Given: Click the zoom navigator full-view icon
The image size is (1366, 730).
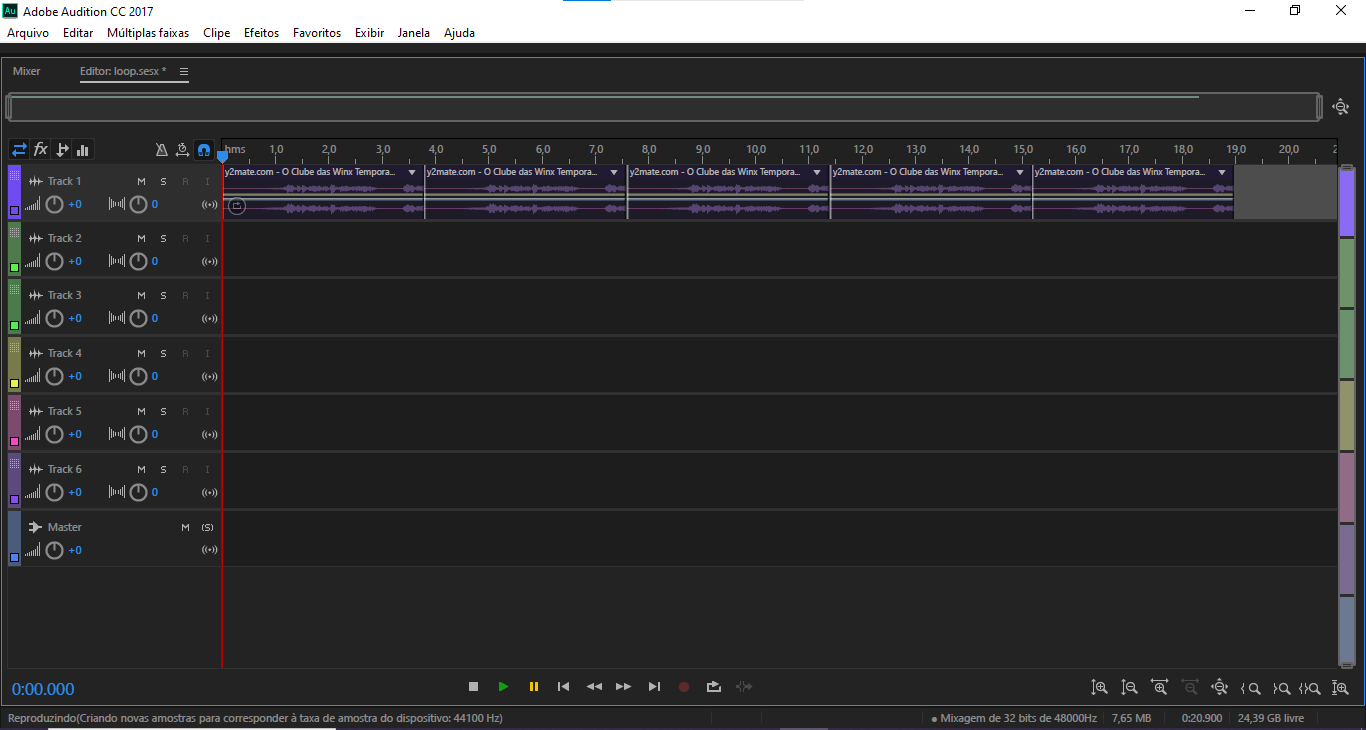Looking at the screenshot, I should pos(1341,107).
